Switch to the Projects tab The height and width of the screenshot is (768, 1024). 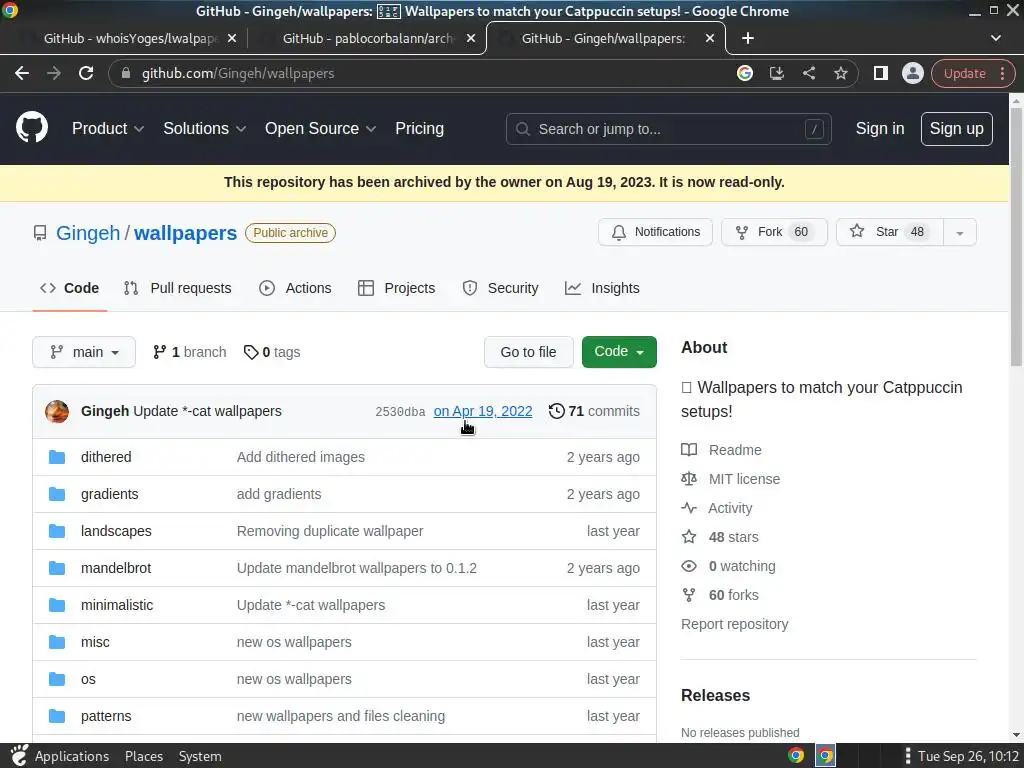(396, 288)
